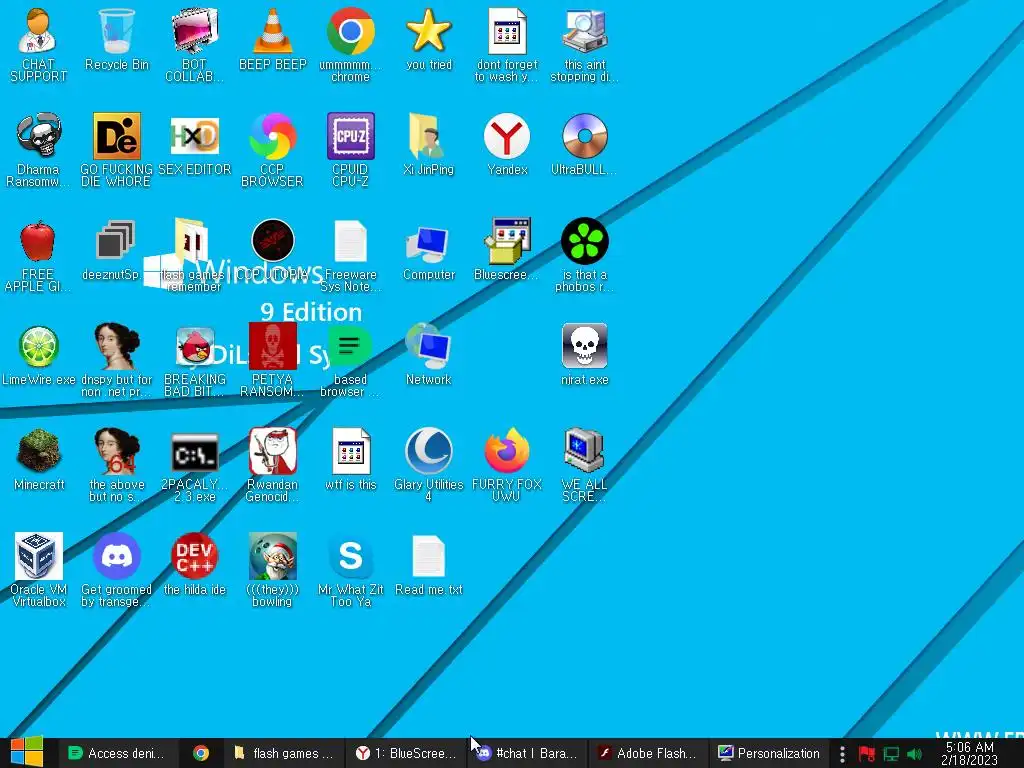
Task: Open the network tray icon
Action: tap(891, 754)
